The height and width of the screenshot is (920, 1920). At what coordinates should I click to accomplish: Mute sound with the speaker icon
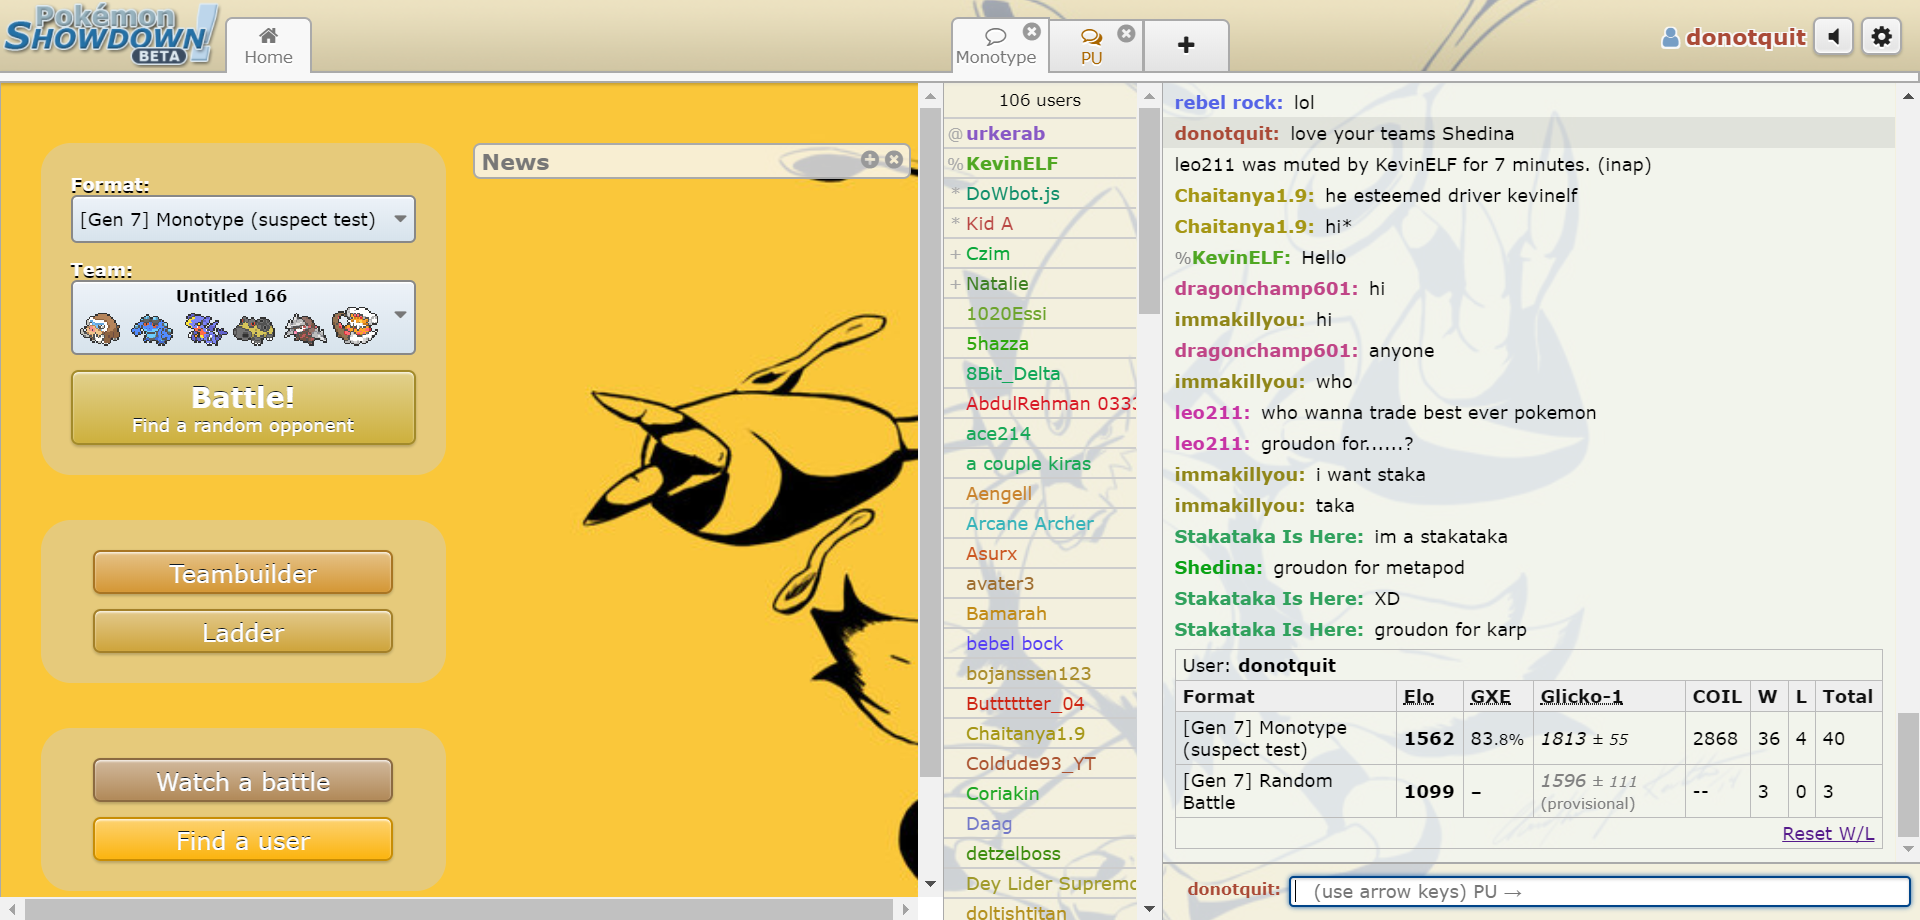click(x=1833, y=37)
